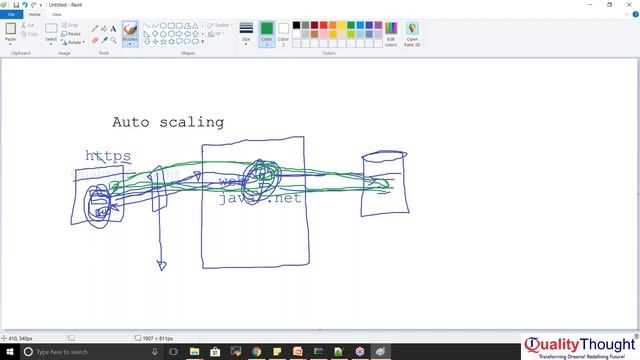Choose the Right arrow shape
Image resolution: width=640 pixels, height=360 pixels.
[x=179, y=33]
